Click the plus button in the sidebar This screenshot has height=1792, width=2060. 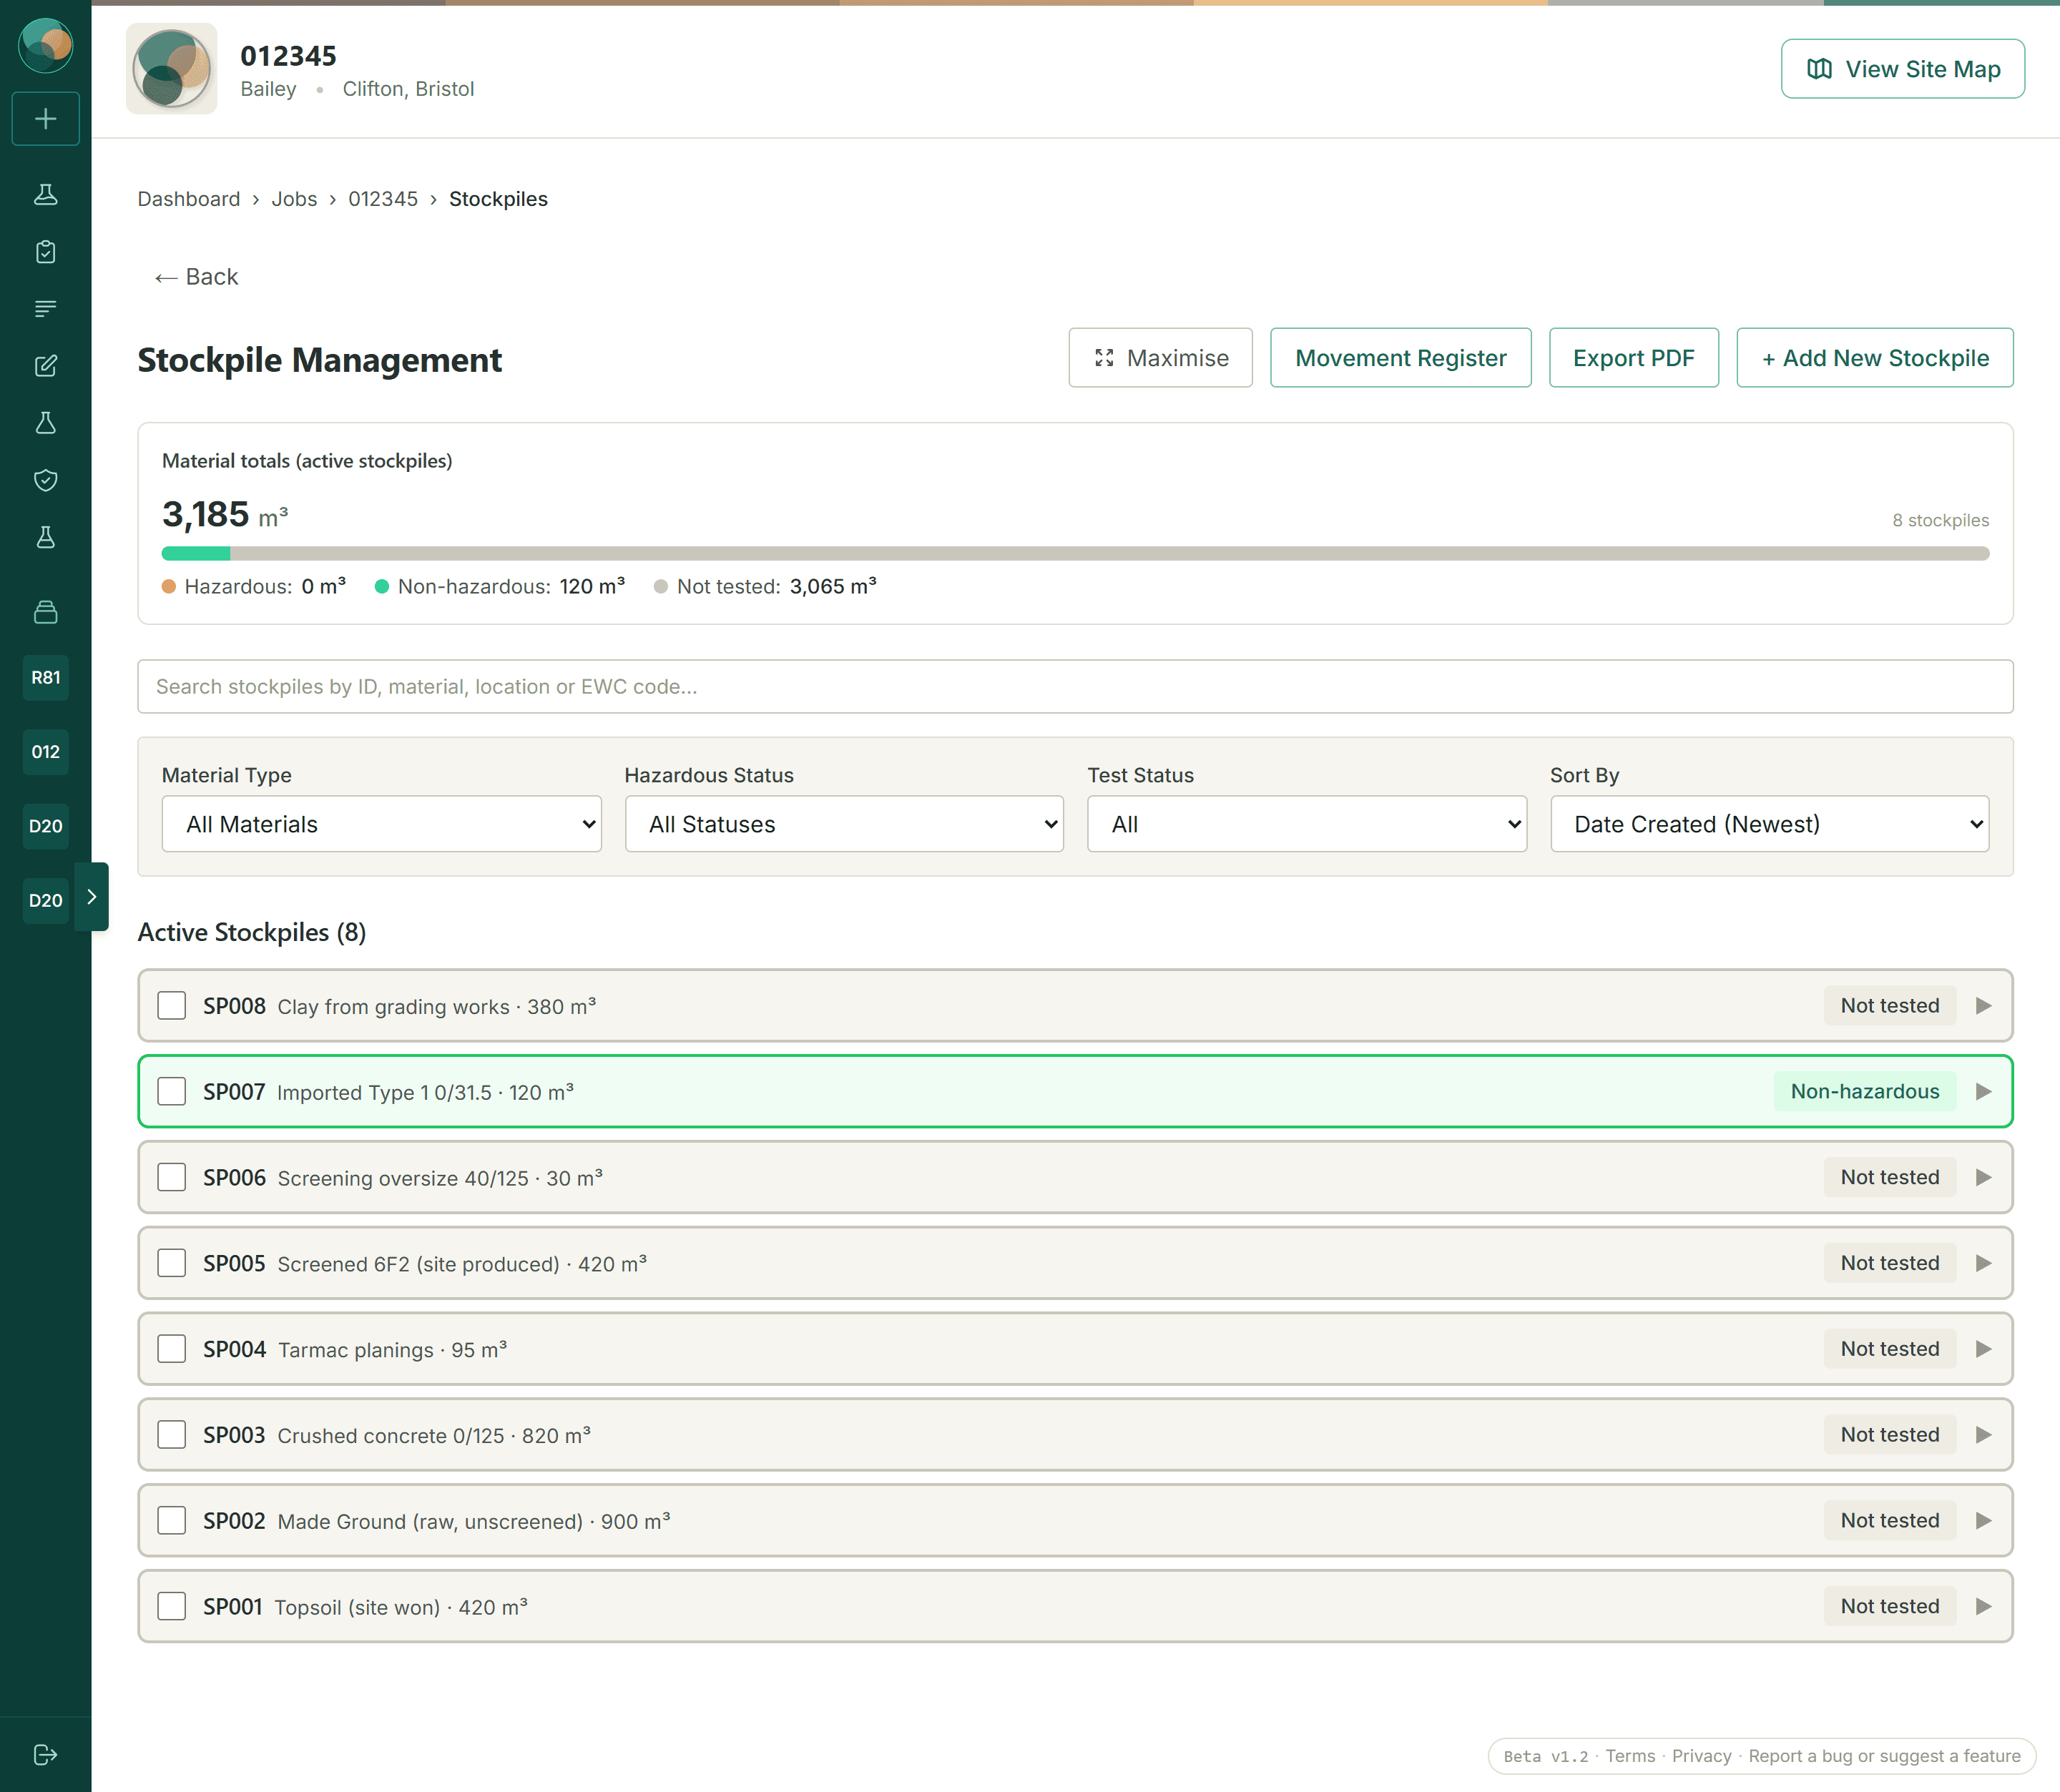pyautogui.click(x=45, y=119)
